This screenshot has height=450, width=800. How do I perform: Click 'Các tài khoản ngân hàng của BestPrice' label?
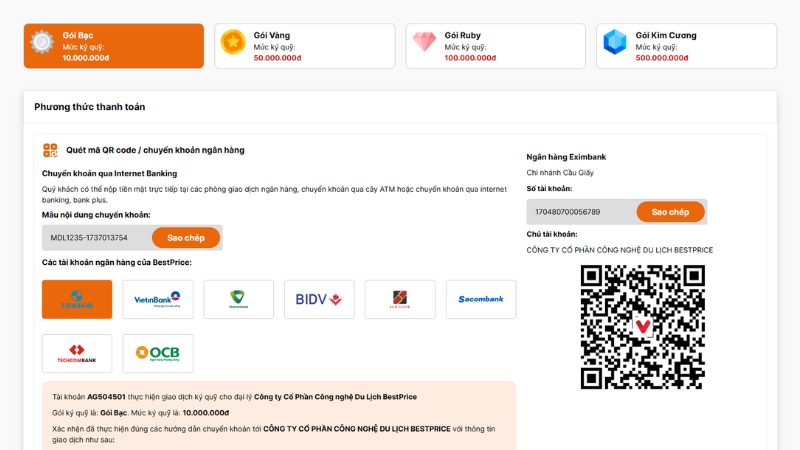(117, 262)
